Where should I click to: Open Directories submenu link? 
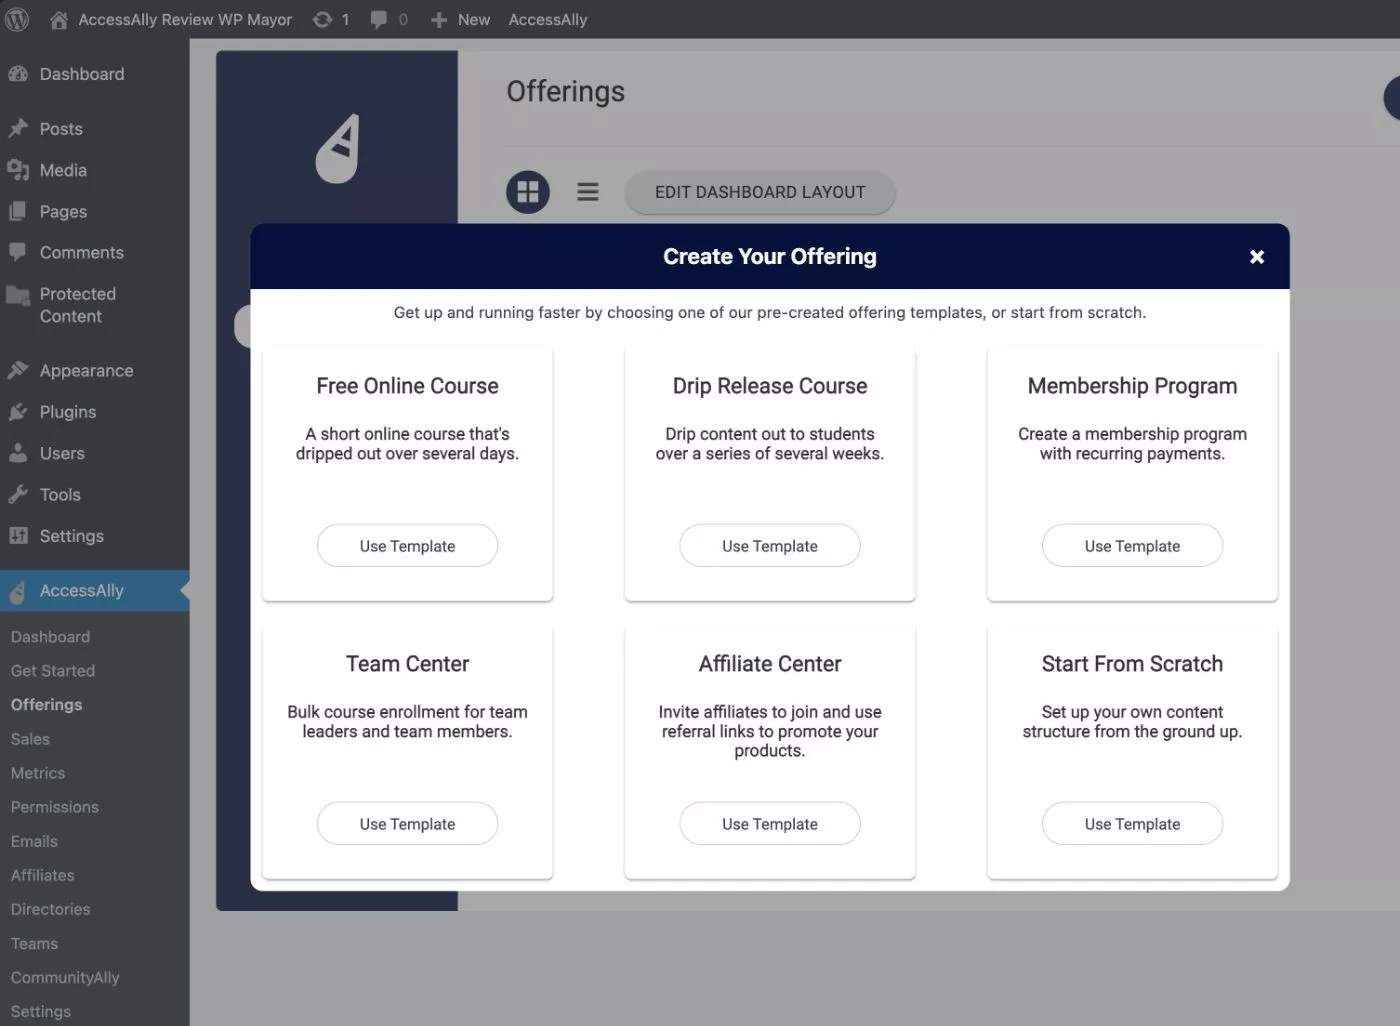(50, 909)
